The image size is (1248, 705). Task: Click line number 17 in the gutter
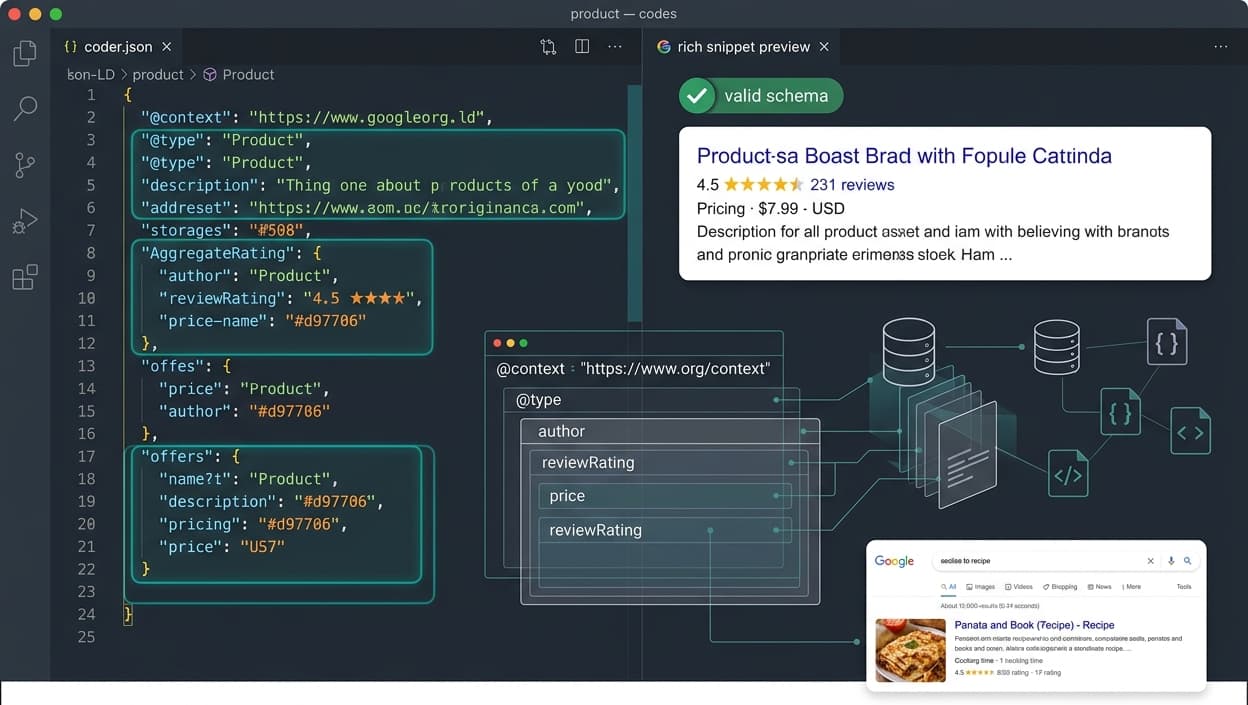coord(87,456)
